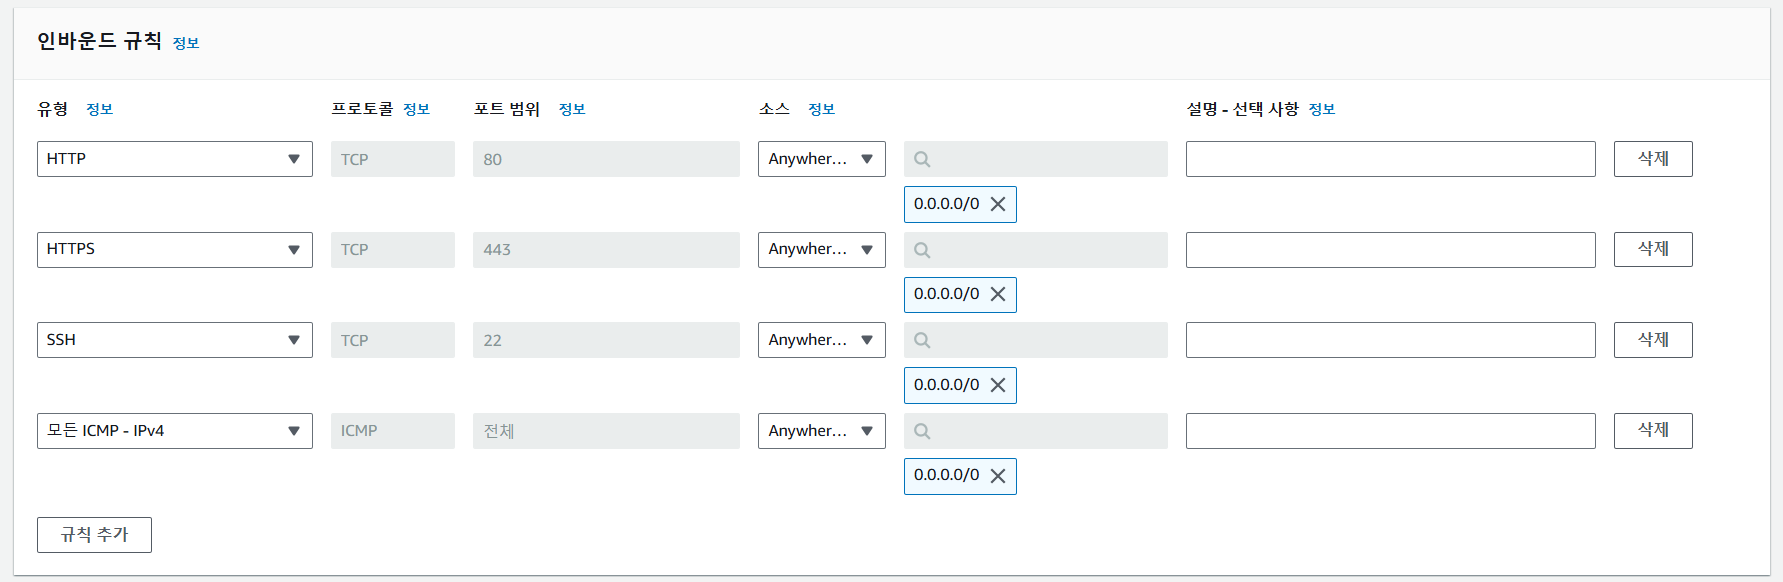Expand the Anywhere source dropdown for ICMP
The width and height of the screenshot is (1783, 582).
point(822,431)
